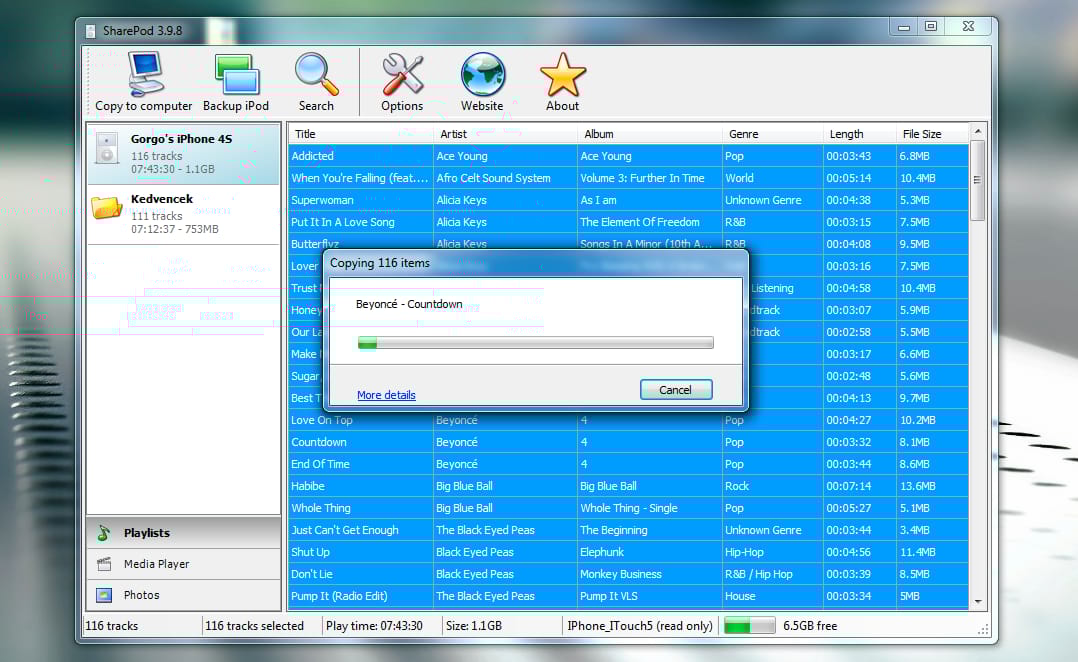Click the Media Player clapperboard icon

[104, 564]
